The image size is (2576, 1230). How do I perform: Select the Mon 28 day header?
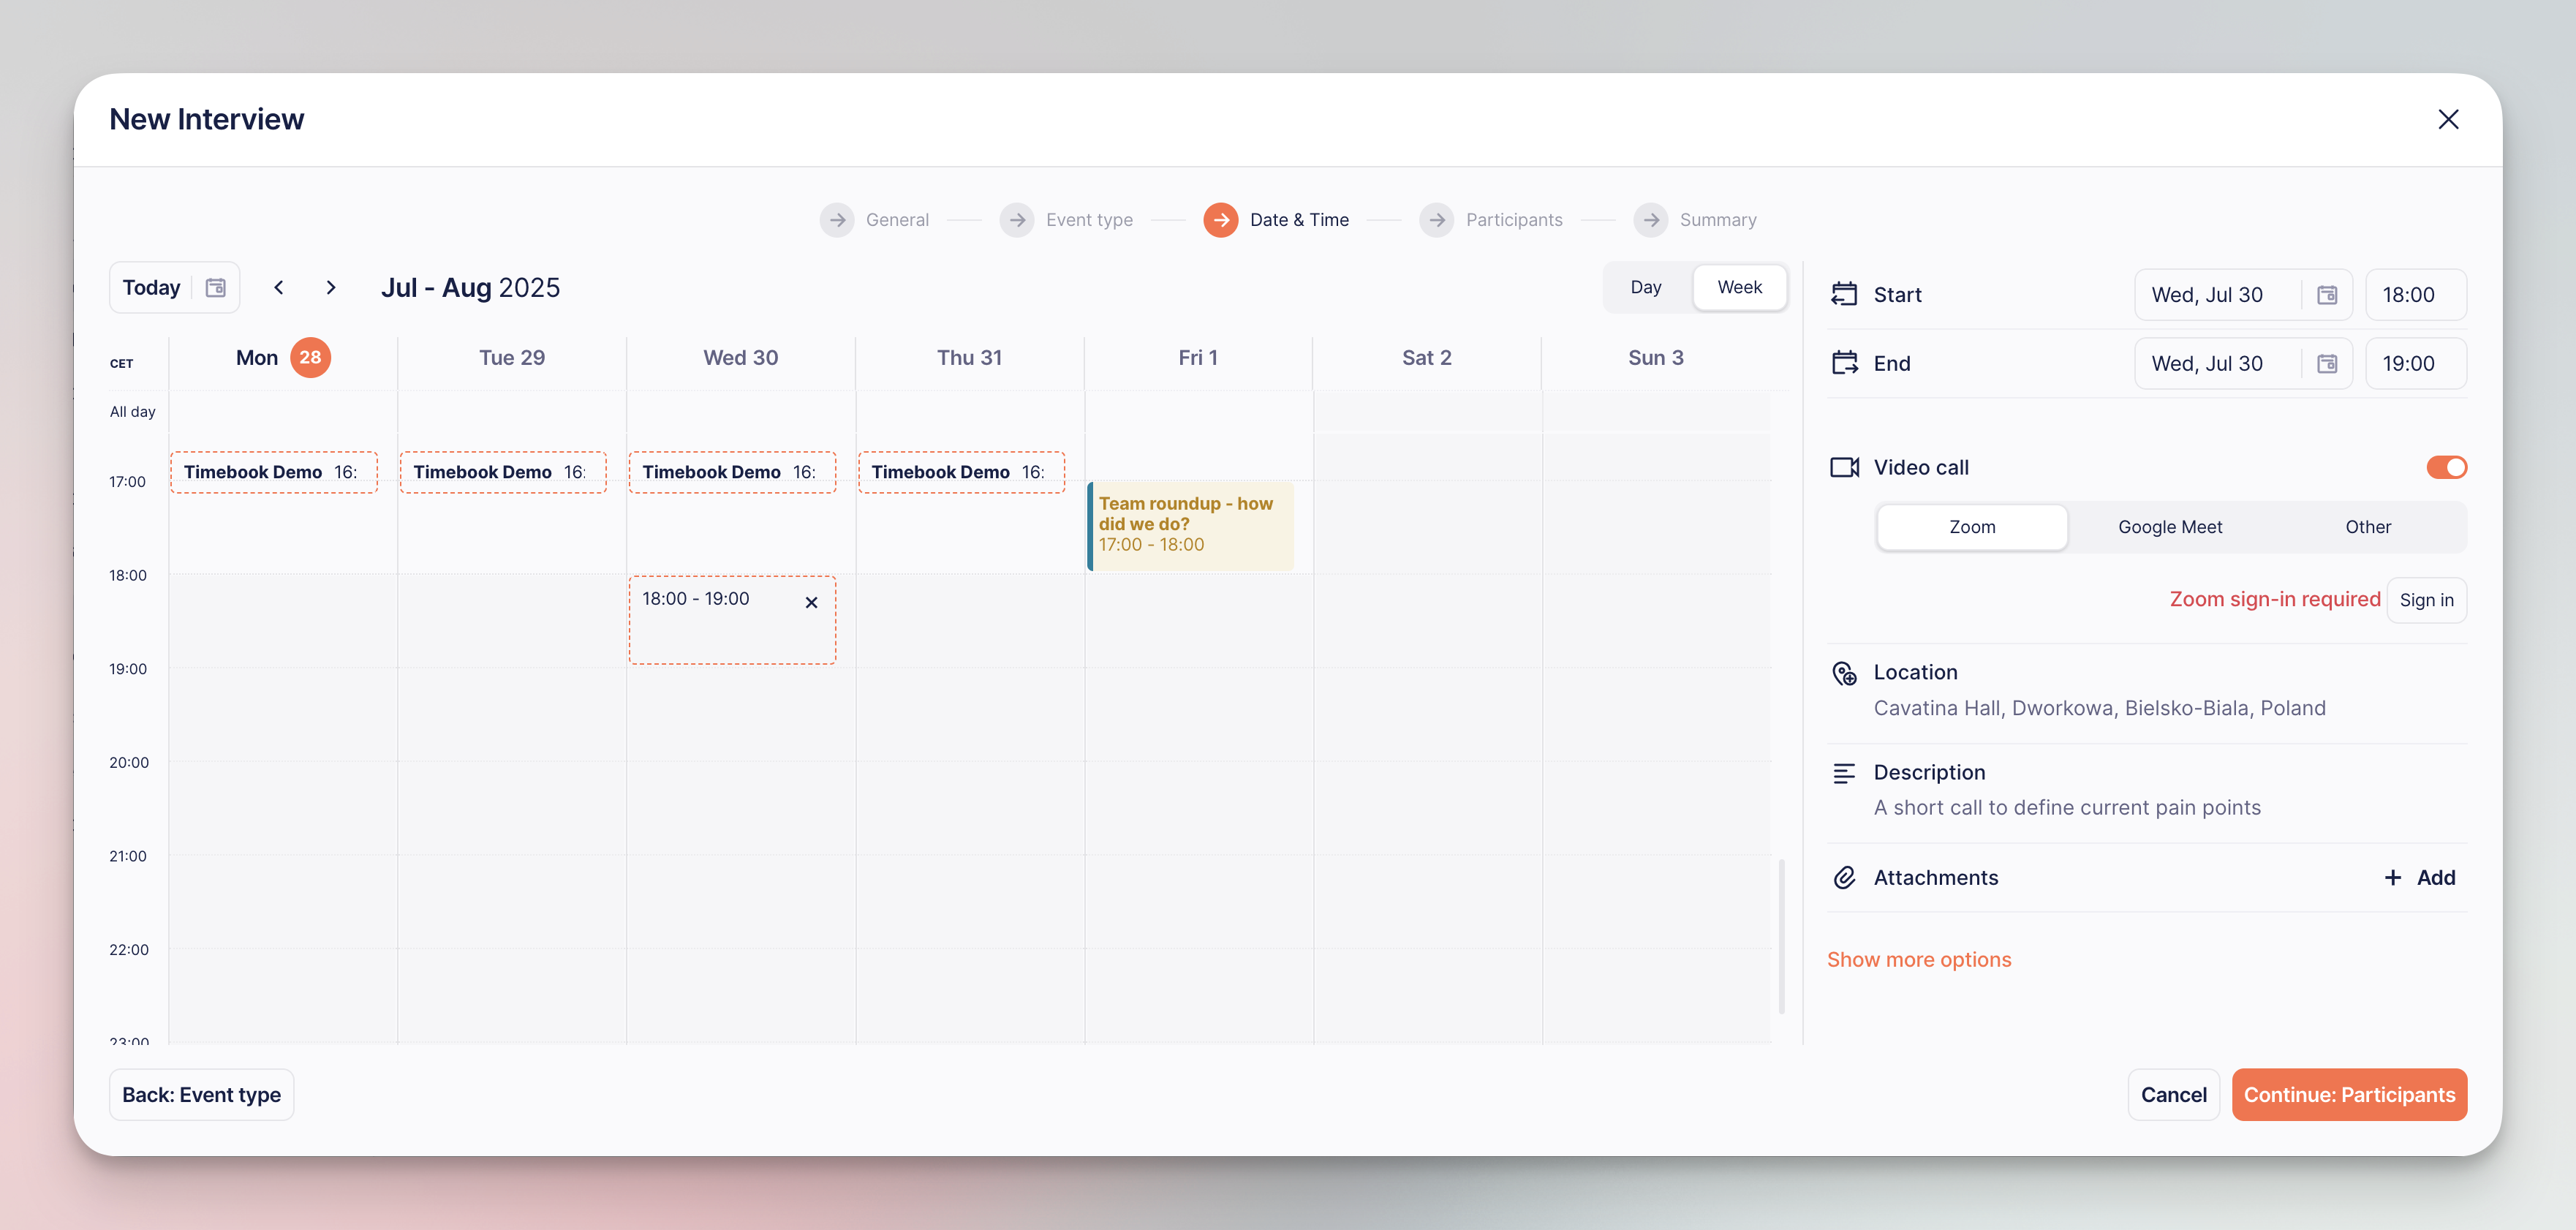(x=283, y=358)
